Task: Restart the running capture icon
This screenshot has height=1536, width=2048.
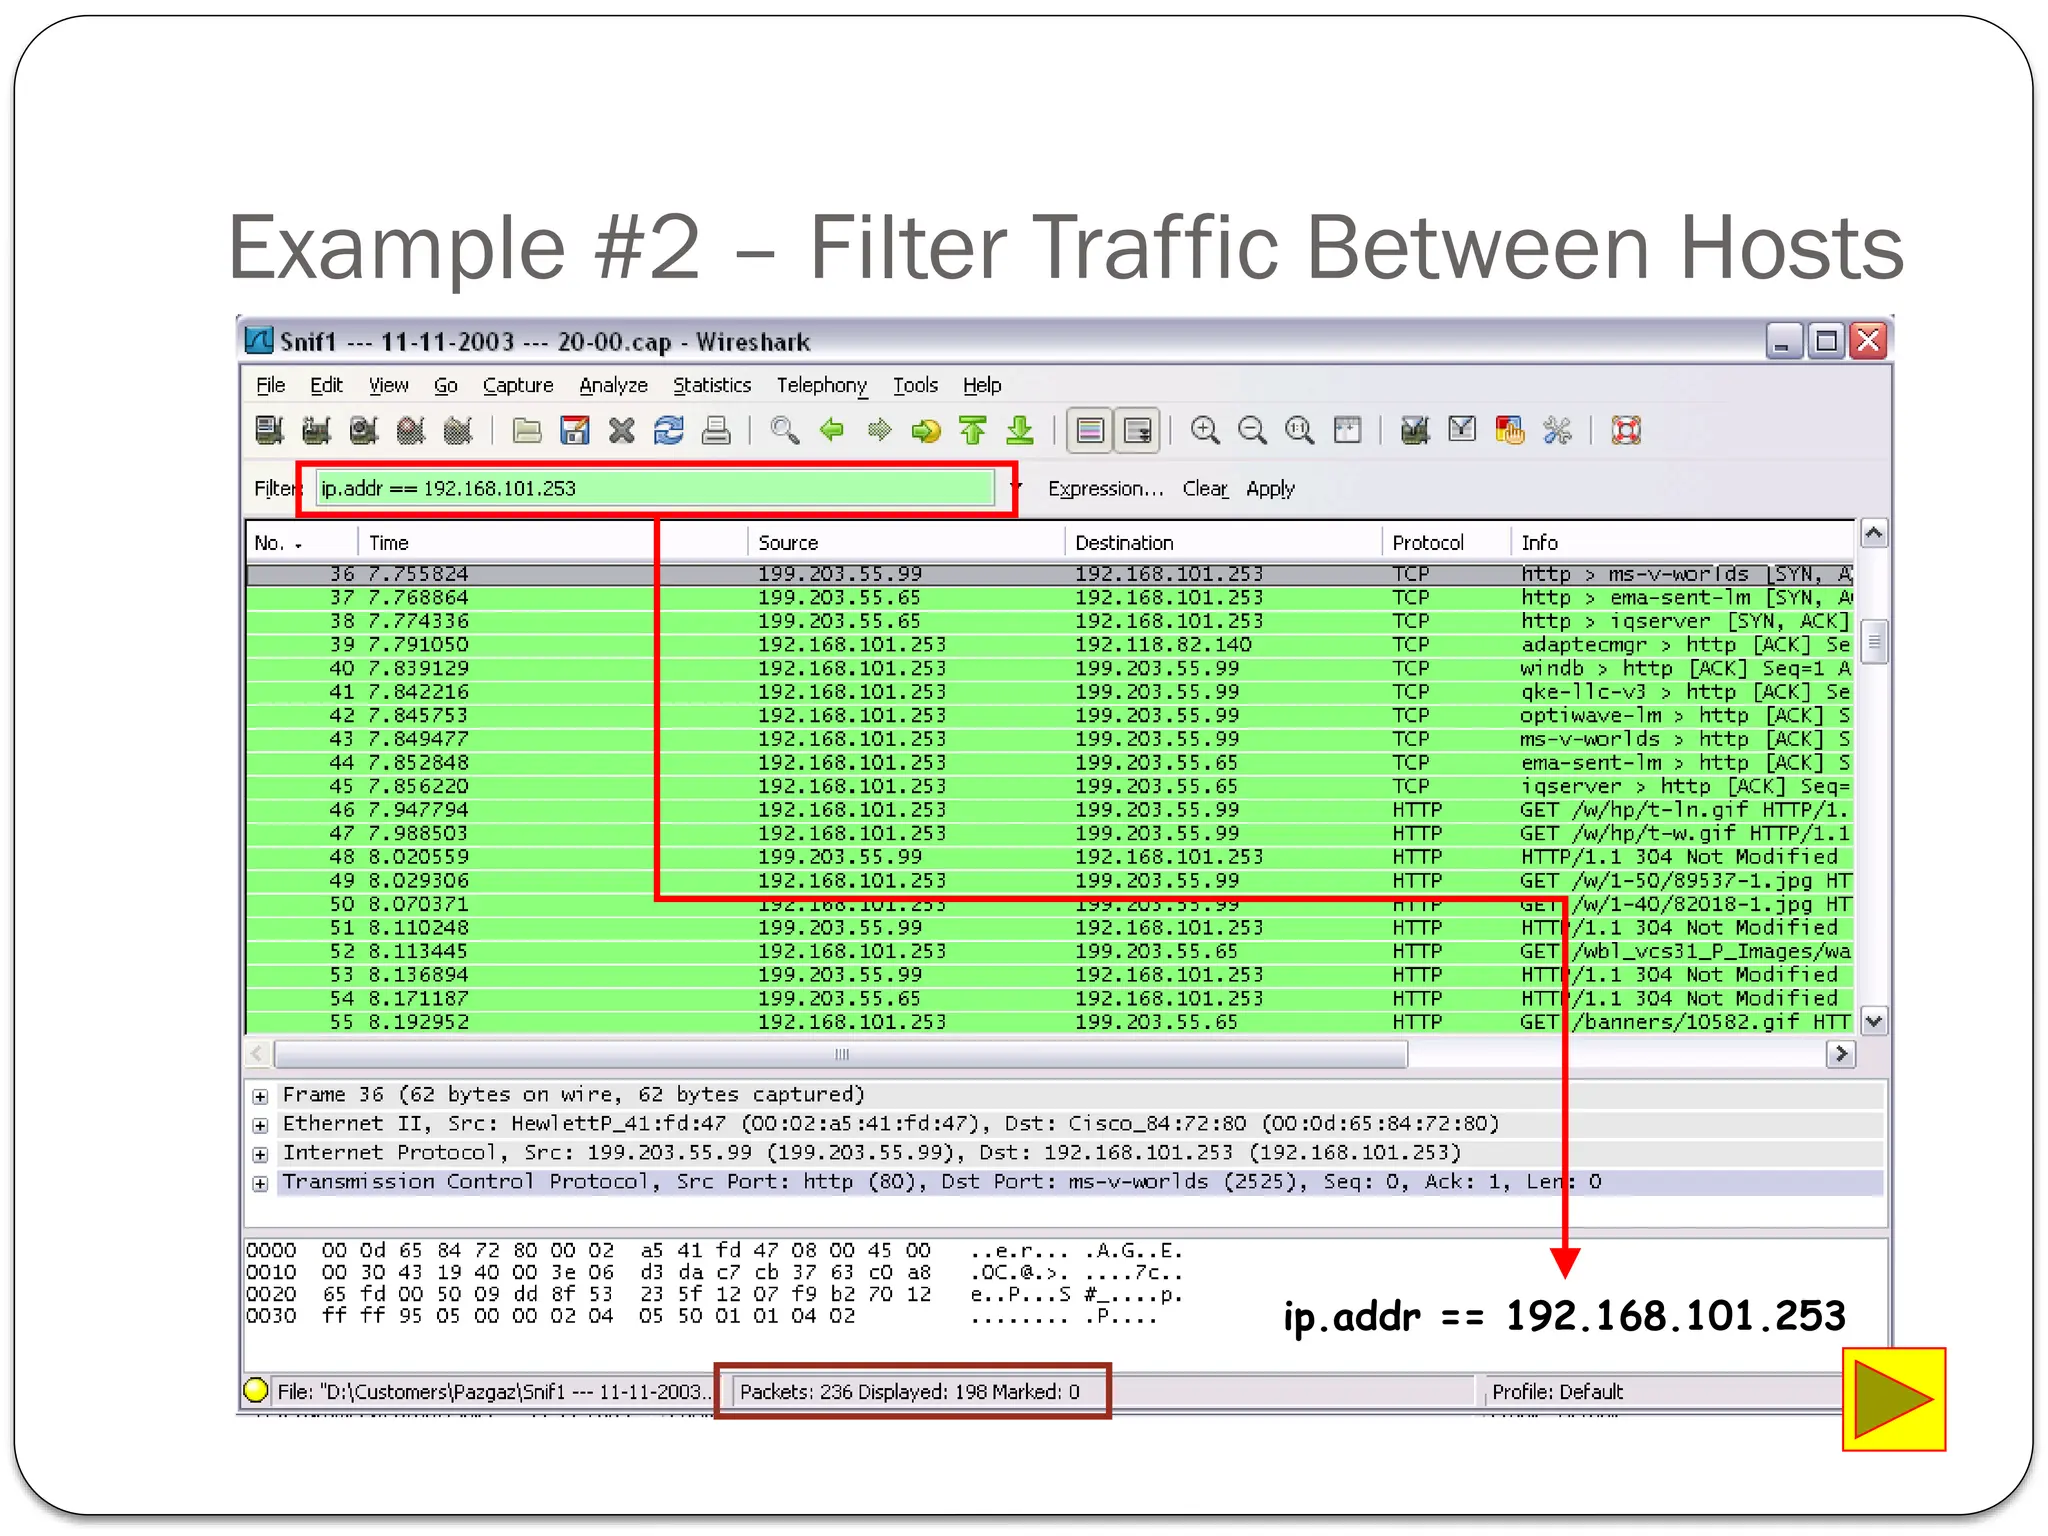Action: [458, 431]
